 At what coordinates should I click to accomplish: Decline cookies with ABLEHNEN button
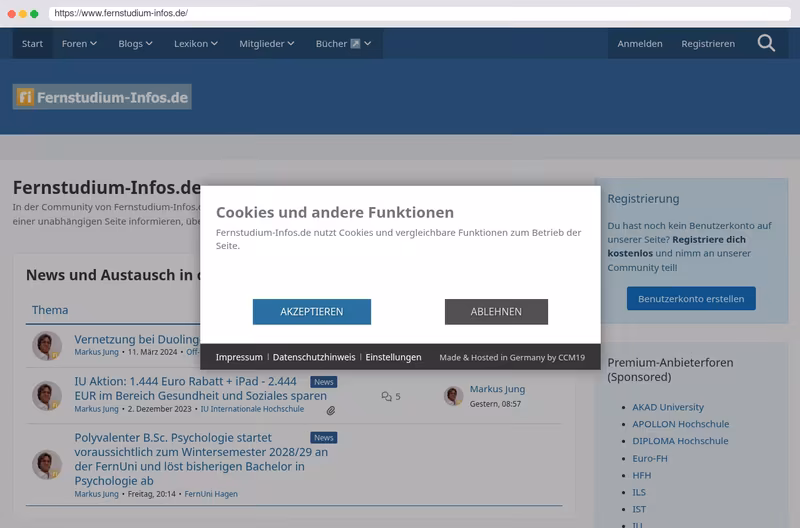click(x=496, y=312)
